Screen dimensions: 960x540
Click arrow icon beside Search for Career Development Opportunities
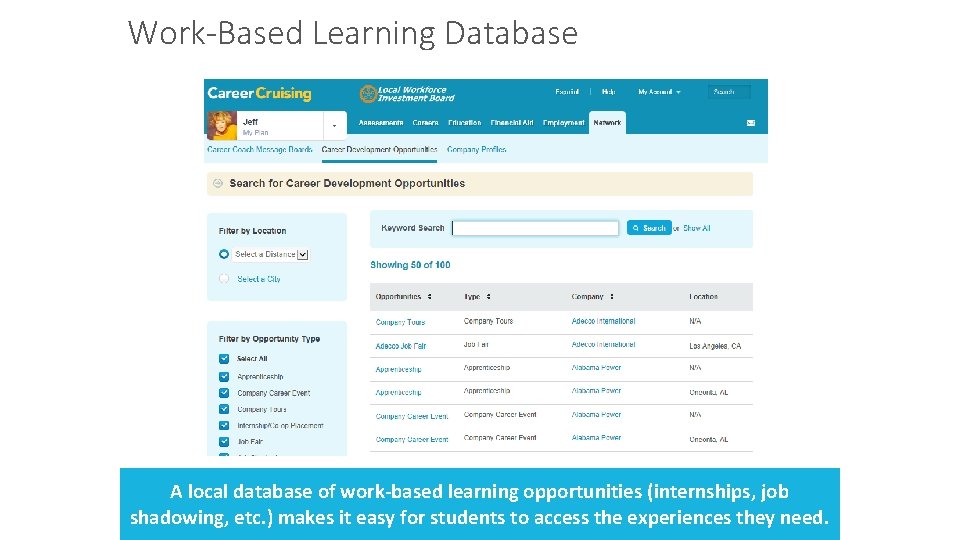[x=217, y=183]
